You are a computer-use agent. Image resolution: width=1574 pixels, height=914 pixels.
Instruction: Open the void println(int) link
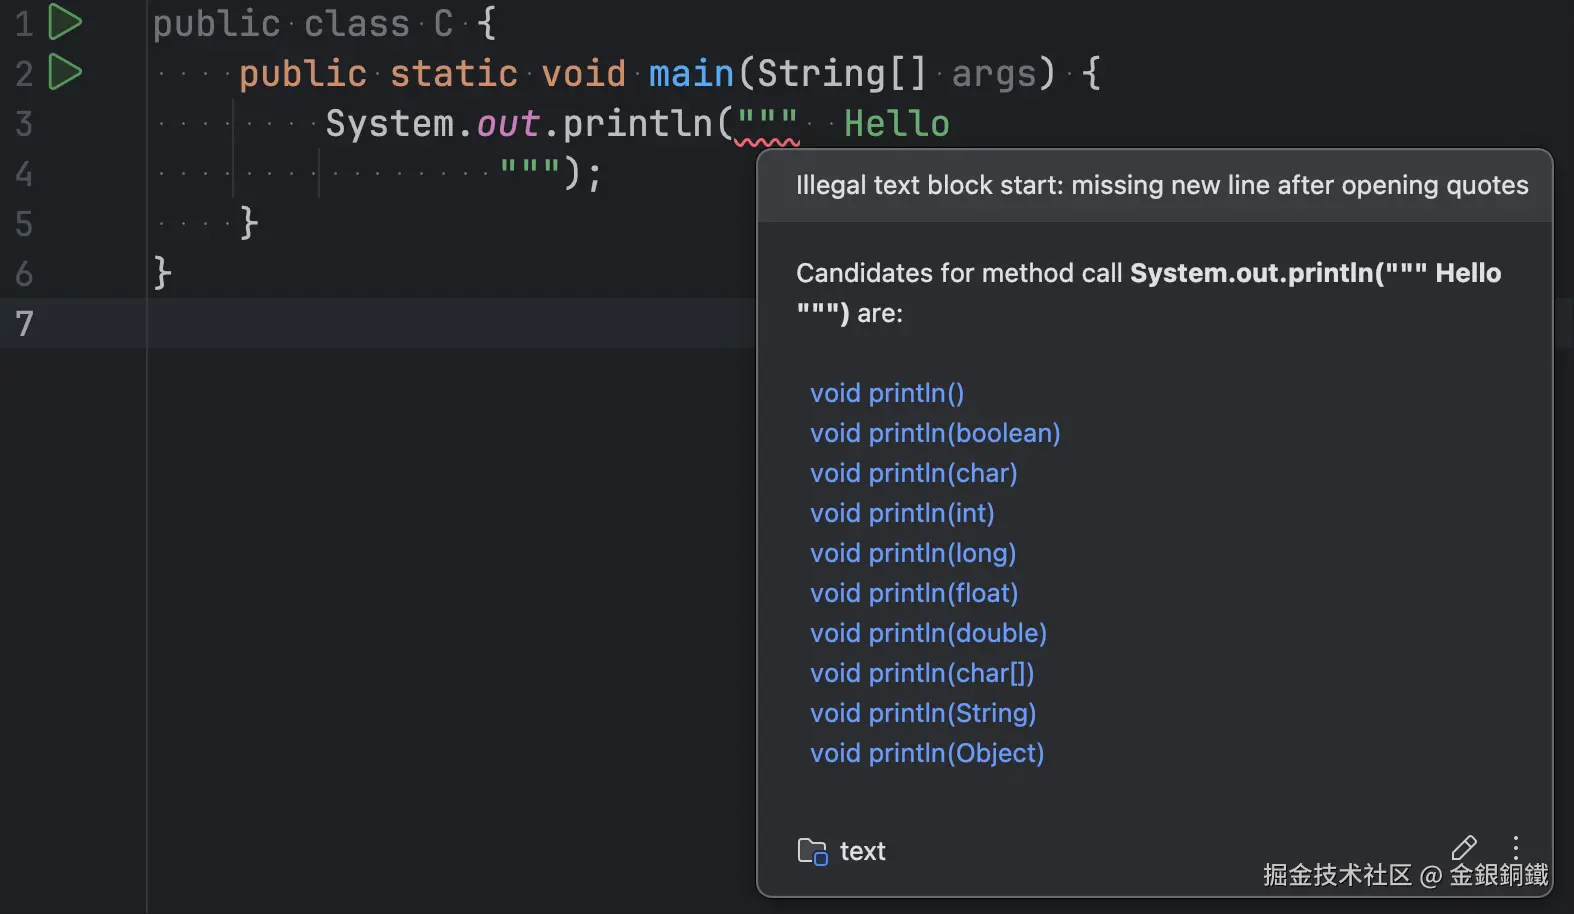(901, 513)
